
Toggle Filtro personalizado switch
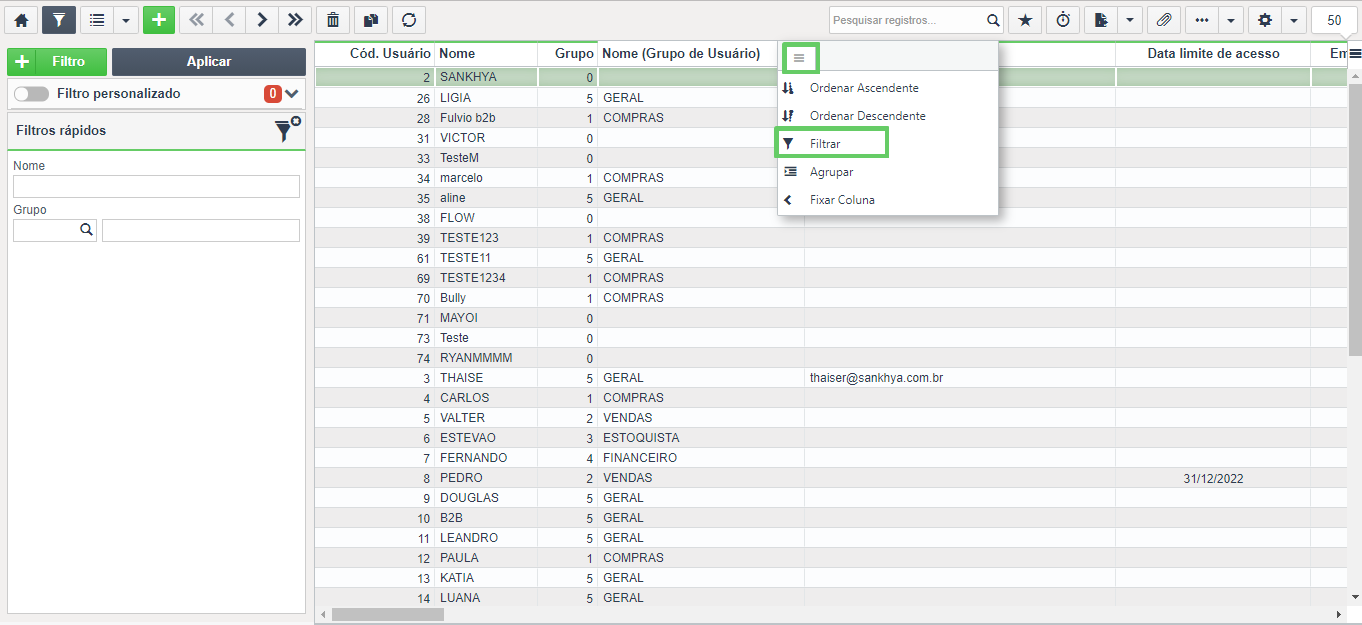coord(31,94)
